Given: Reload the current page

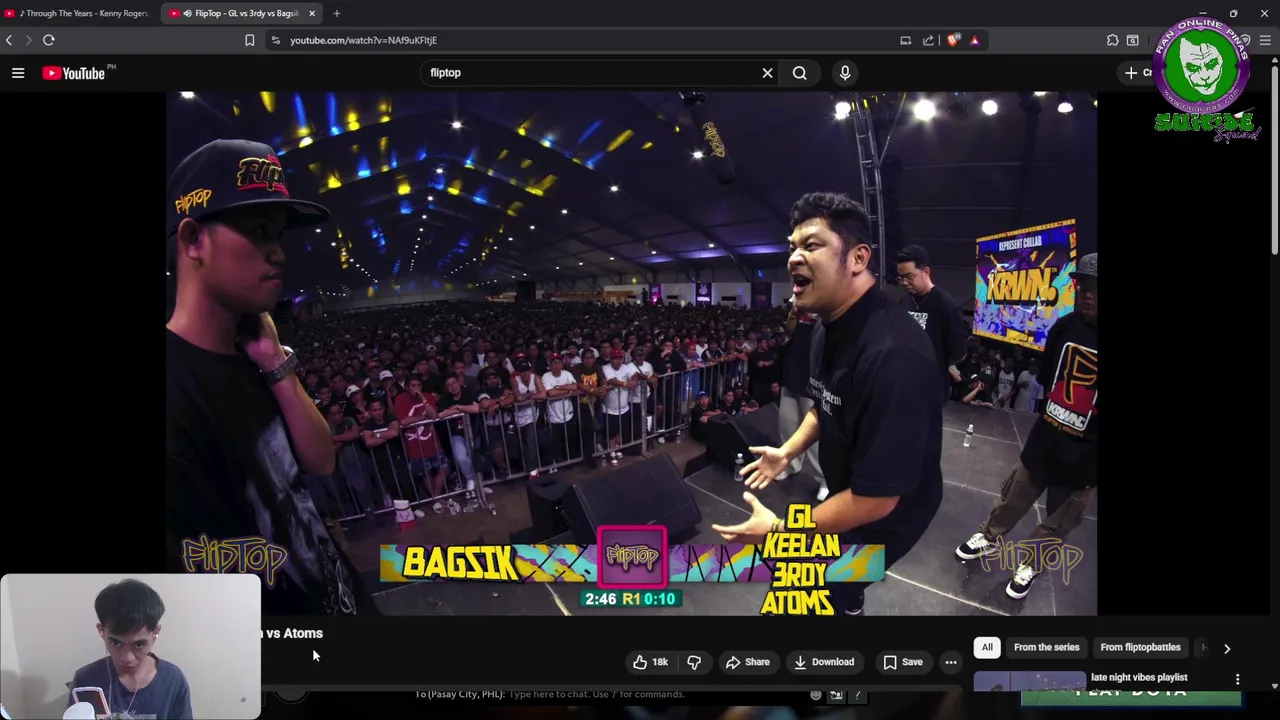Looking at the screenshot, I should [x=48, y=40].
